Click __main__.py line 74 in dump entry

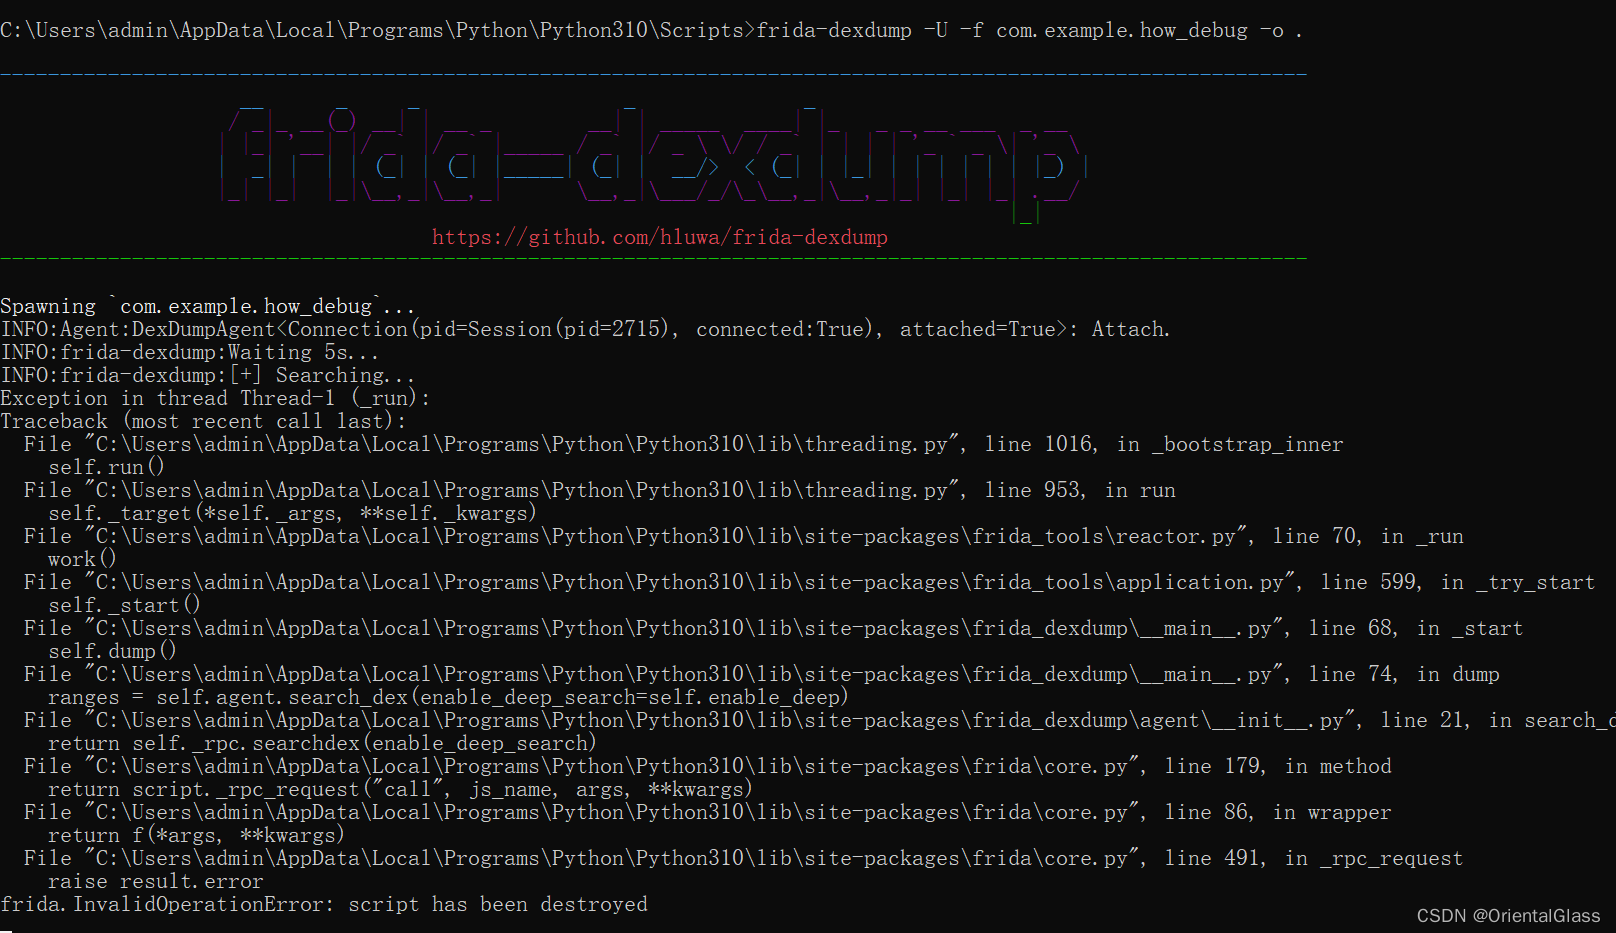click(x=762, y=674)
